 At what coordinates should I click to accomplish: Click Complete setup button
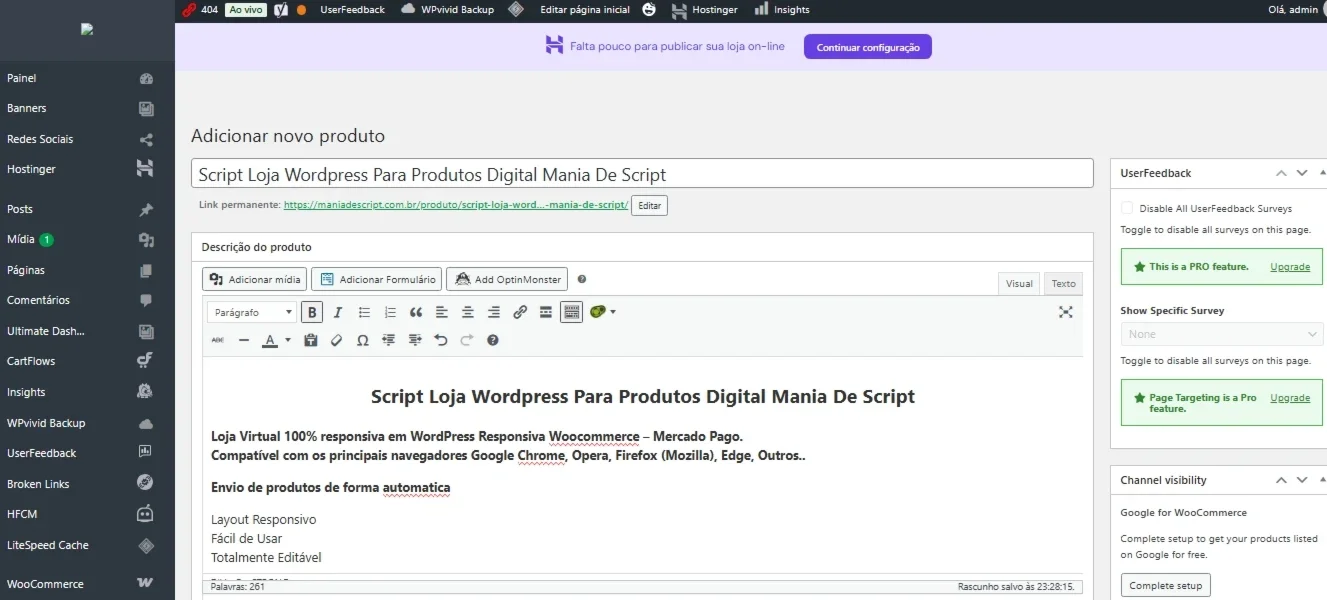click(1166, 585)
